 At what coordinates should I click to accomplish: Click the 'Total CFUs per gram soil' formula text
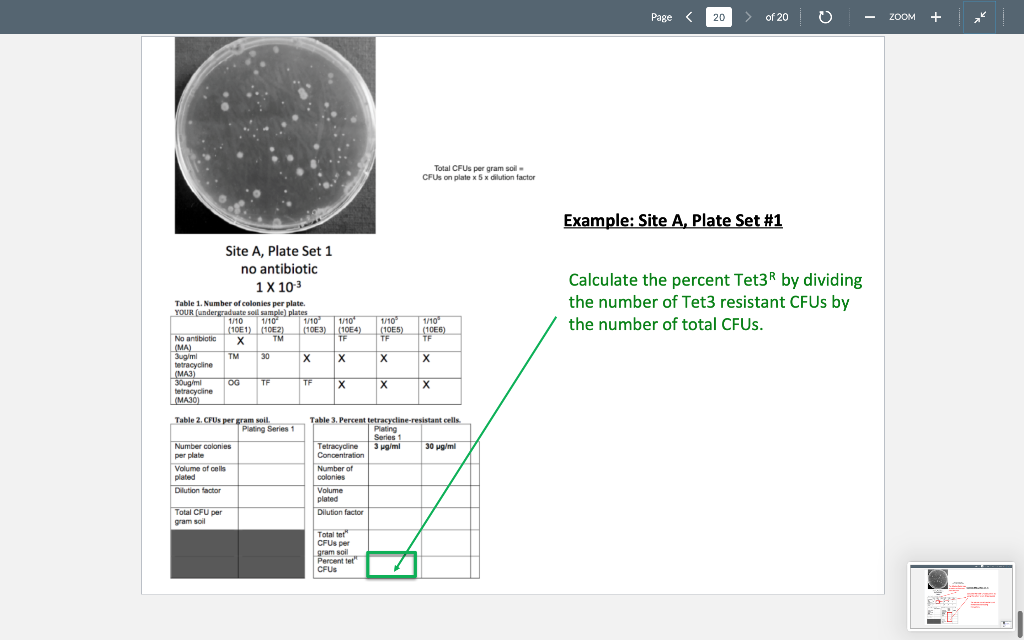pos(484,172)
